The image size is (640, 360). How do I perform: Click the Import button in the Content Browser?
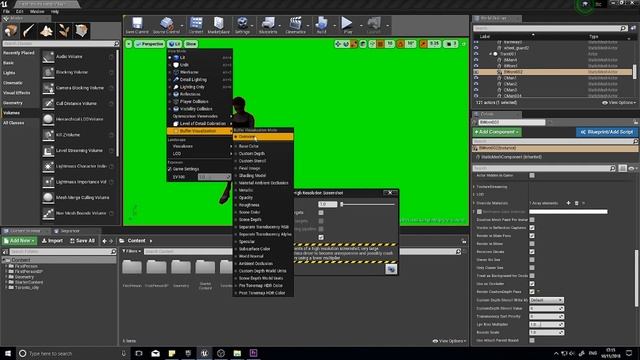pos(52,241)
